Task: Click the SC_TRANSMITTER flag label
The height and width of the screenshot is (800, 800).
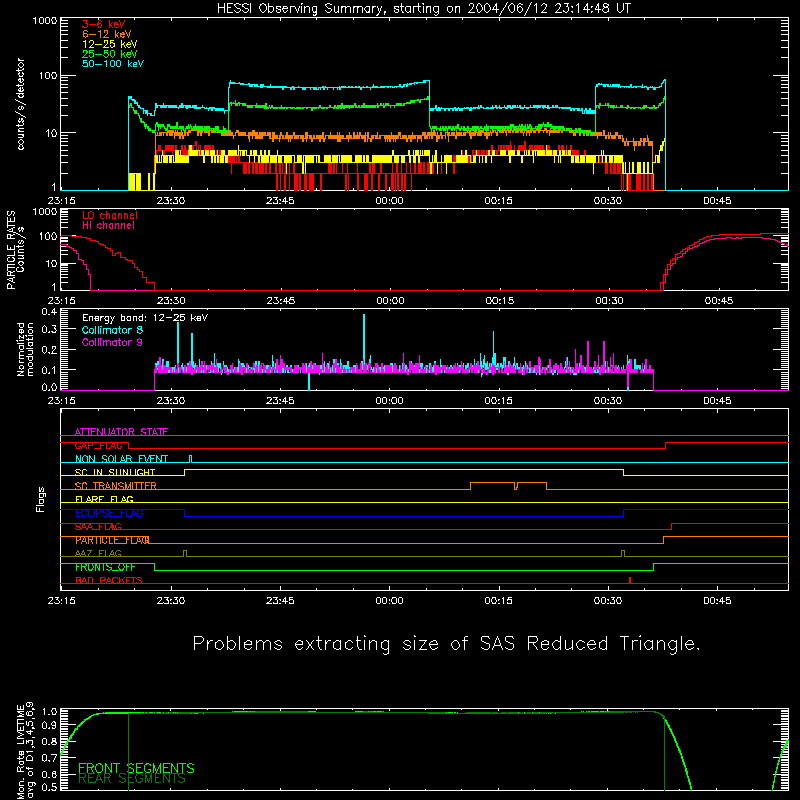Action: (x=115, y=486)
